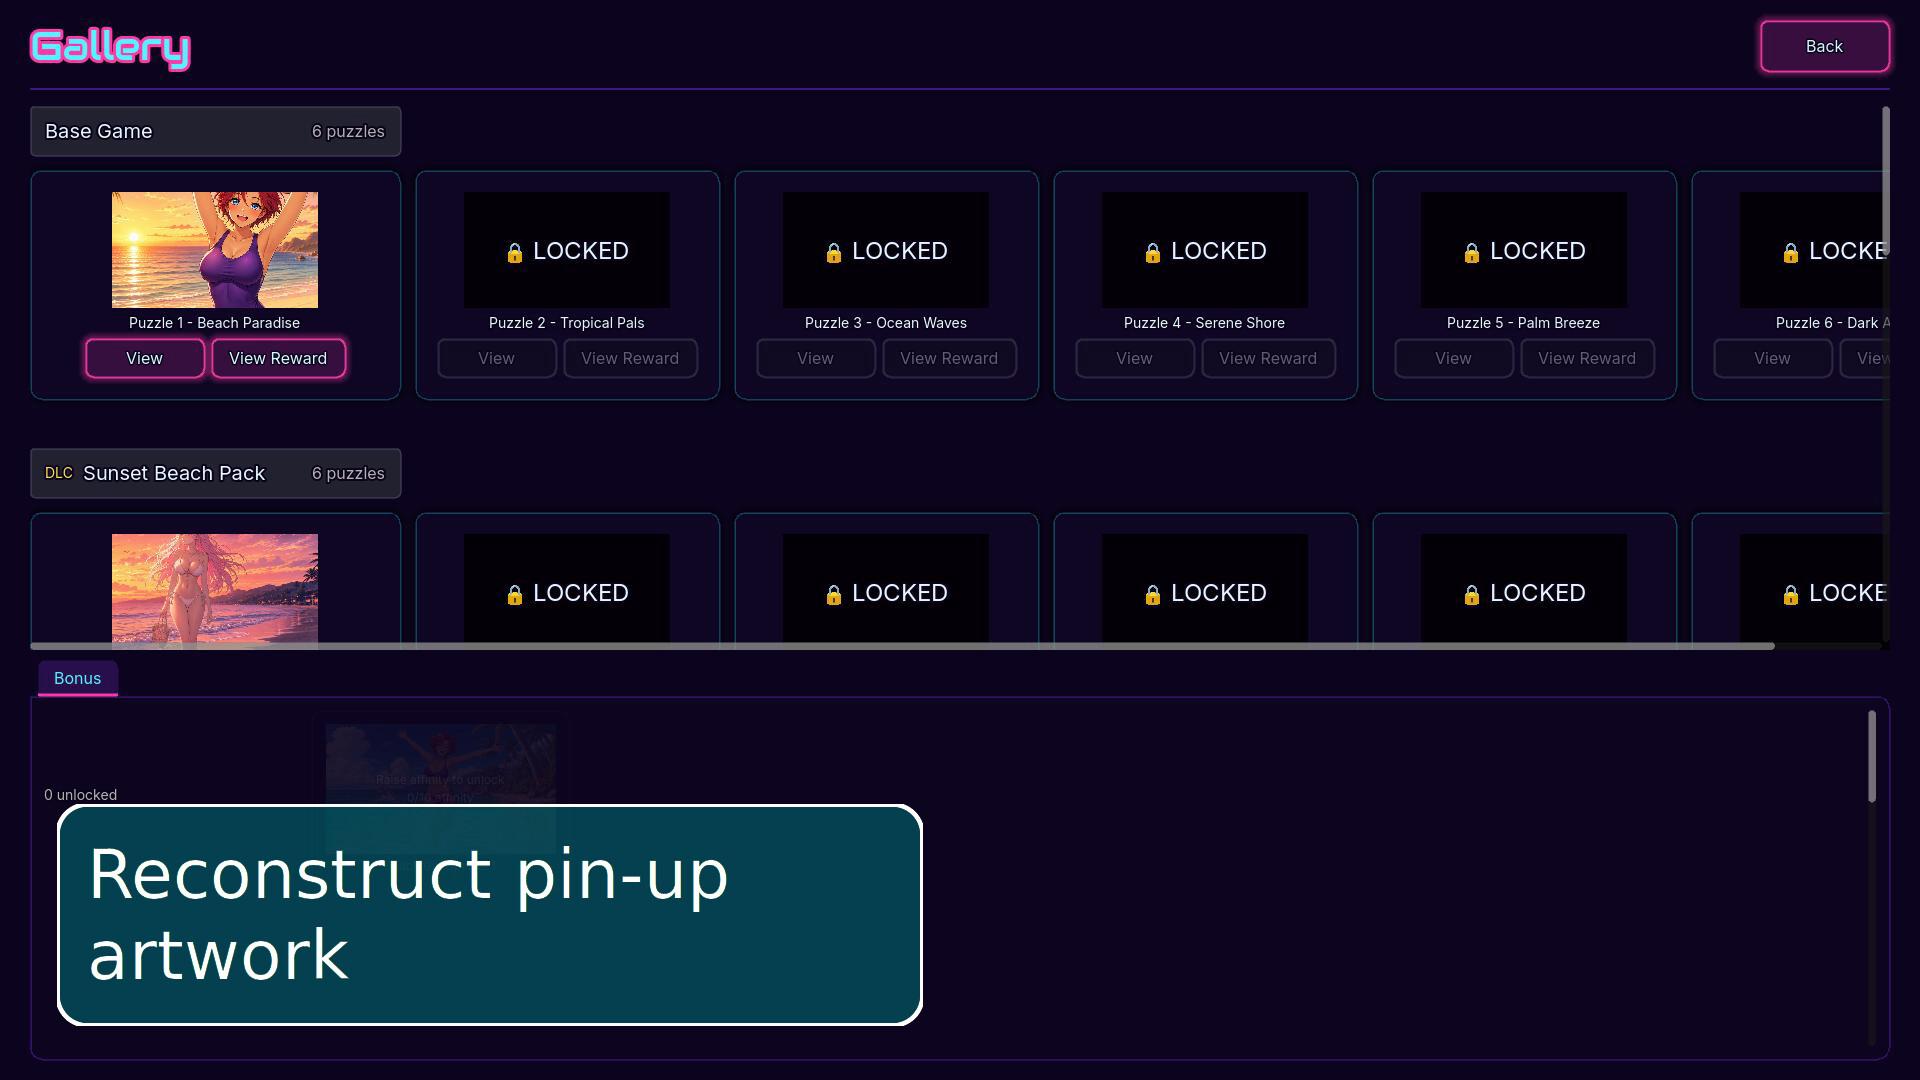Open the Beach Paradise puzzle thumbnail

tap(215, 250)
